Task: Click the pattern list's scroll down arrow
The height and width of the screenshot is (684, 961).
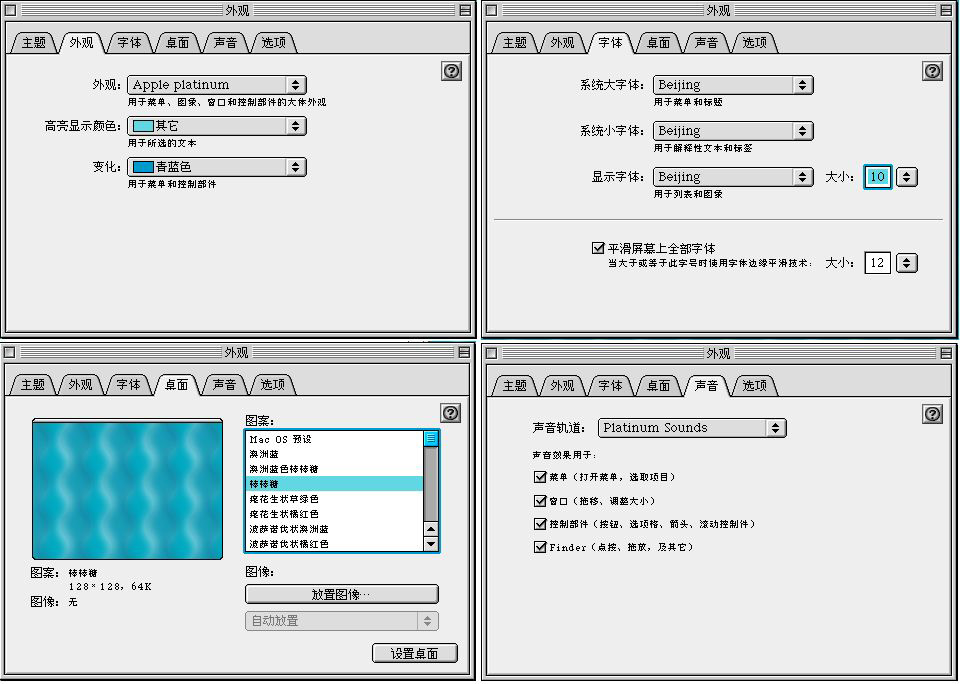Action: (x=431, y=544)
